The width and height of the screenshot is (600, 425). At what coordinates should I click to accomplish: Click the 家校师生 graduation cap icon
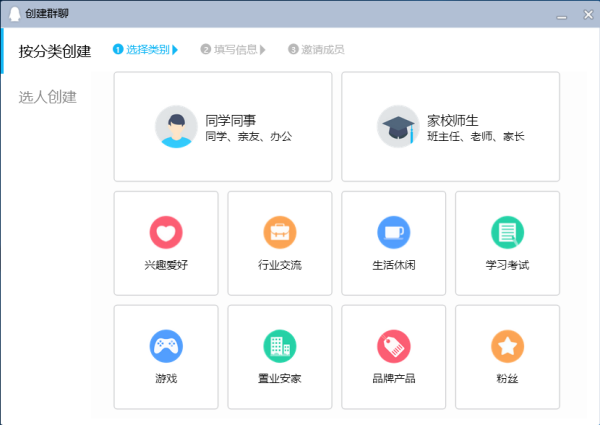398,127
